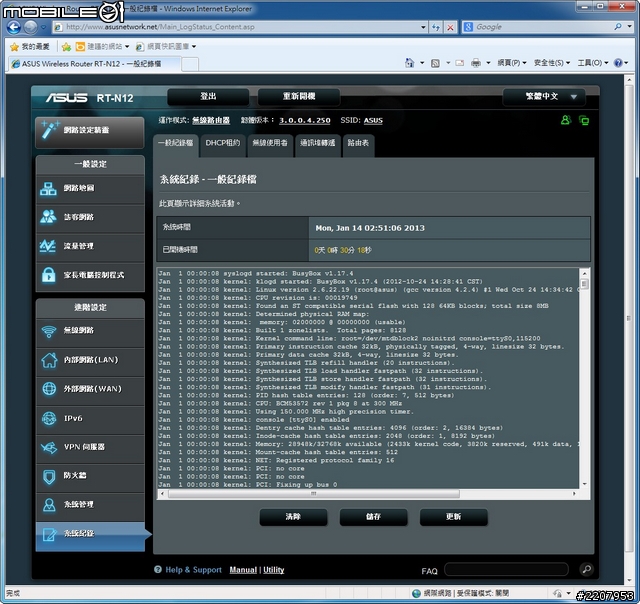Click the 無線網路 wireless Wi-Fi icon
The height and width of the screenshot is (604, 640).
[x=49, y=331]
